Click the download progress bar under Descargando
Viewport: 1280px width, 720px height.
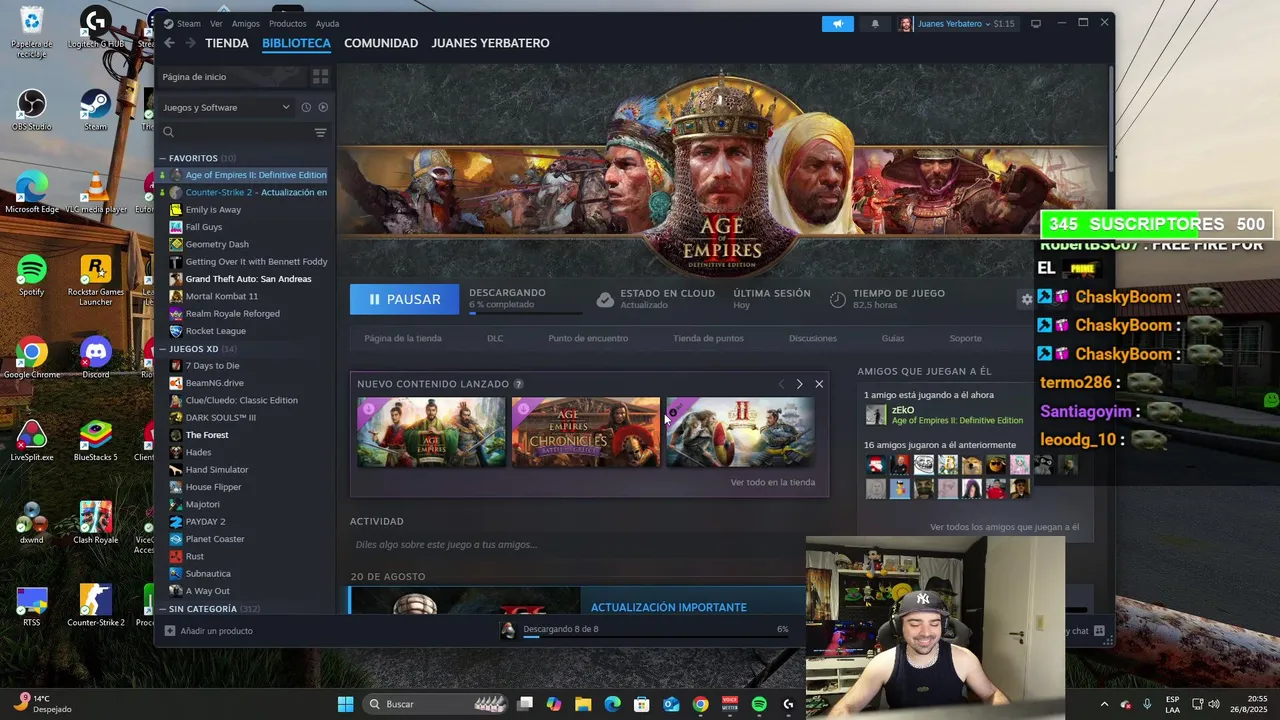pyautogui.click(x=524, y=313)
